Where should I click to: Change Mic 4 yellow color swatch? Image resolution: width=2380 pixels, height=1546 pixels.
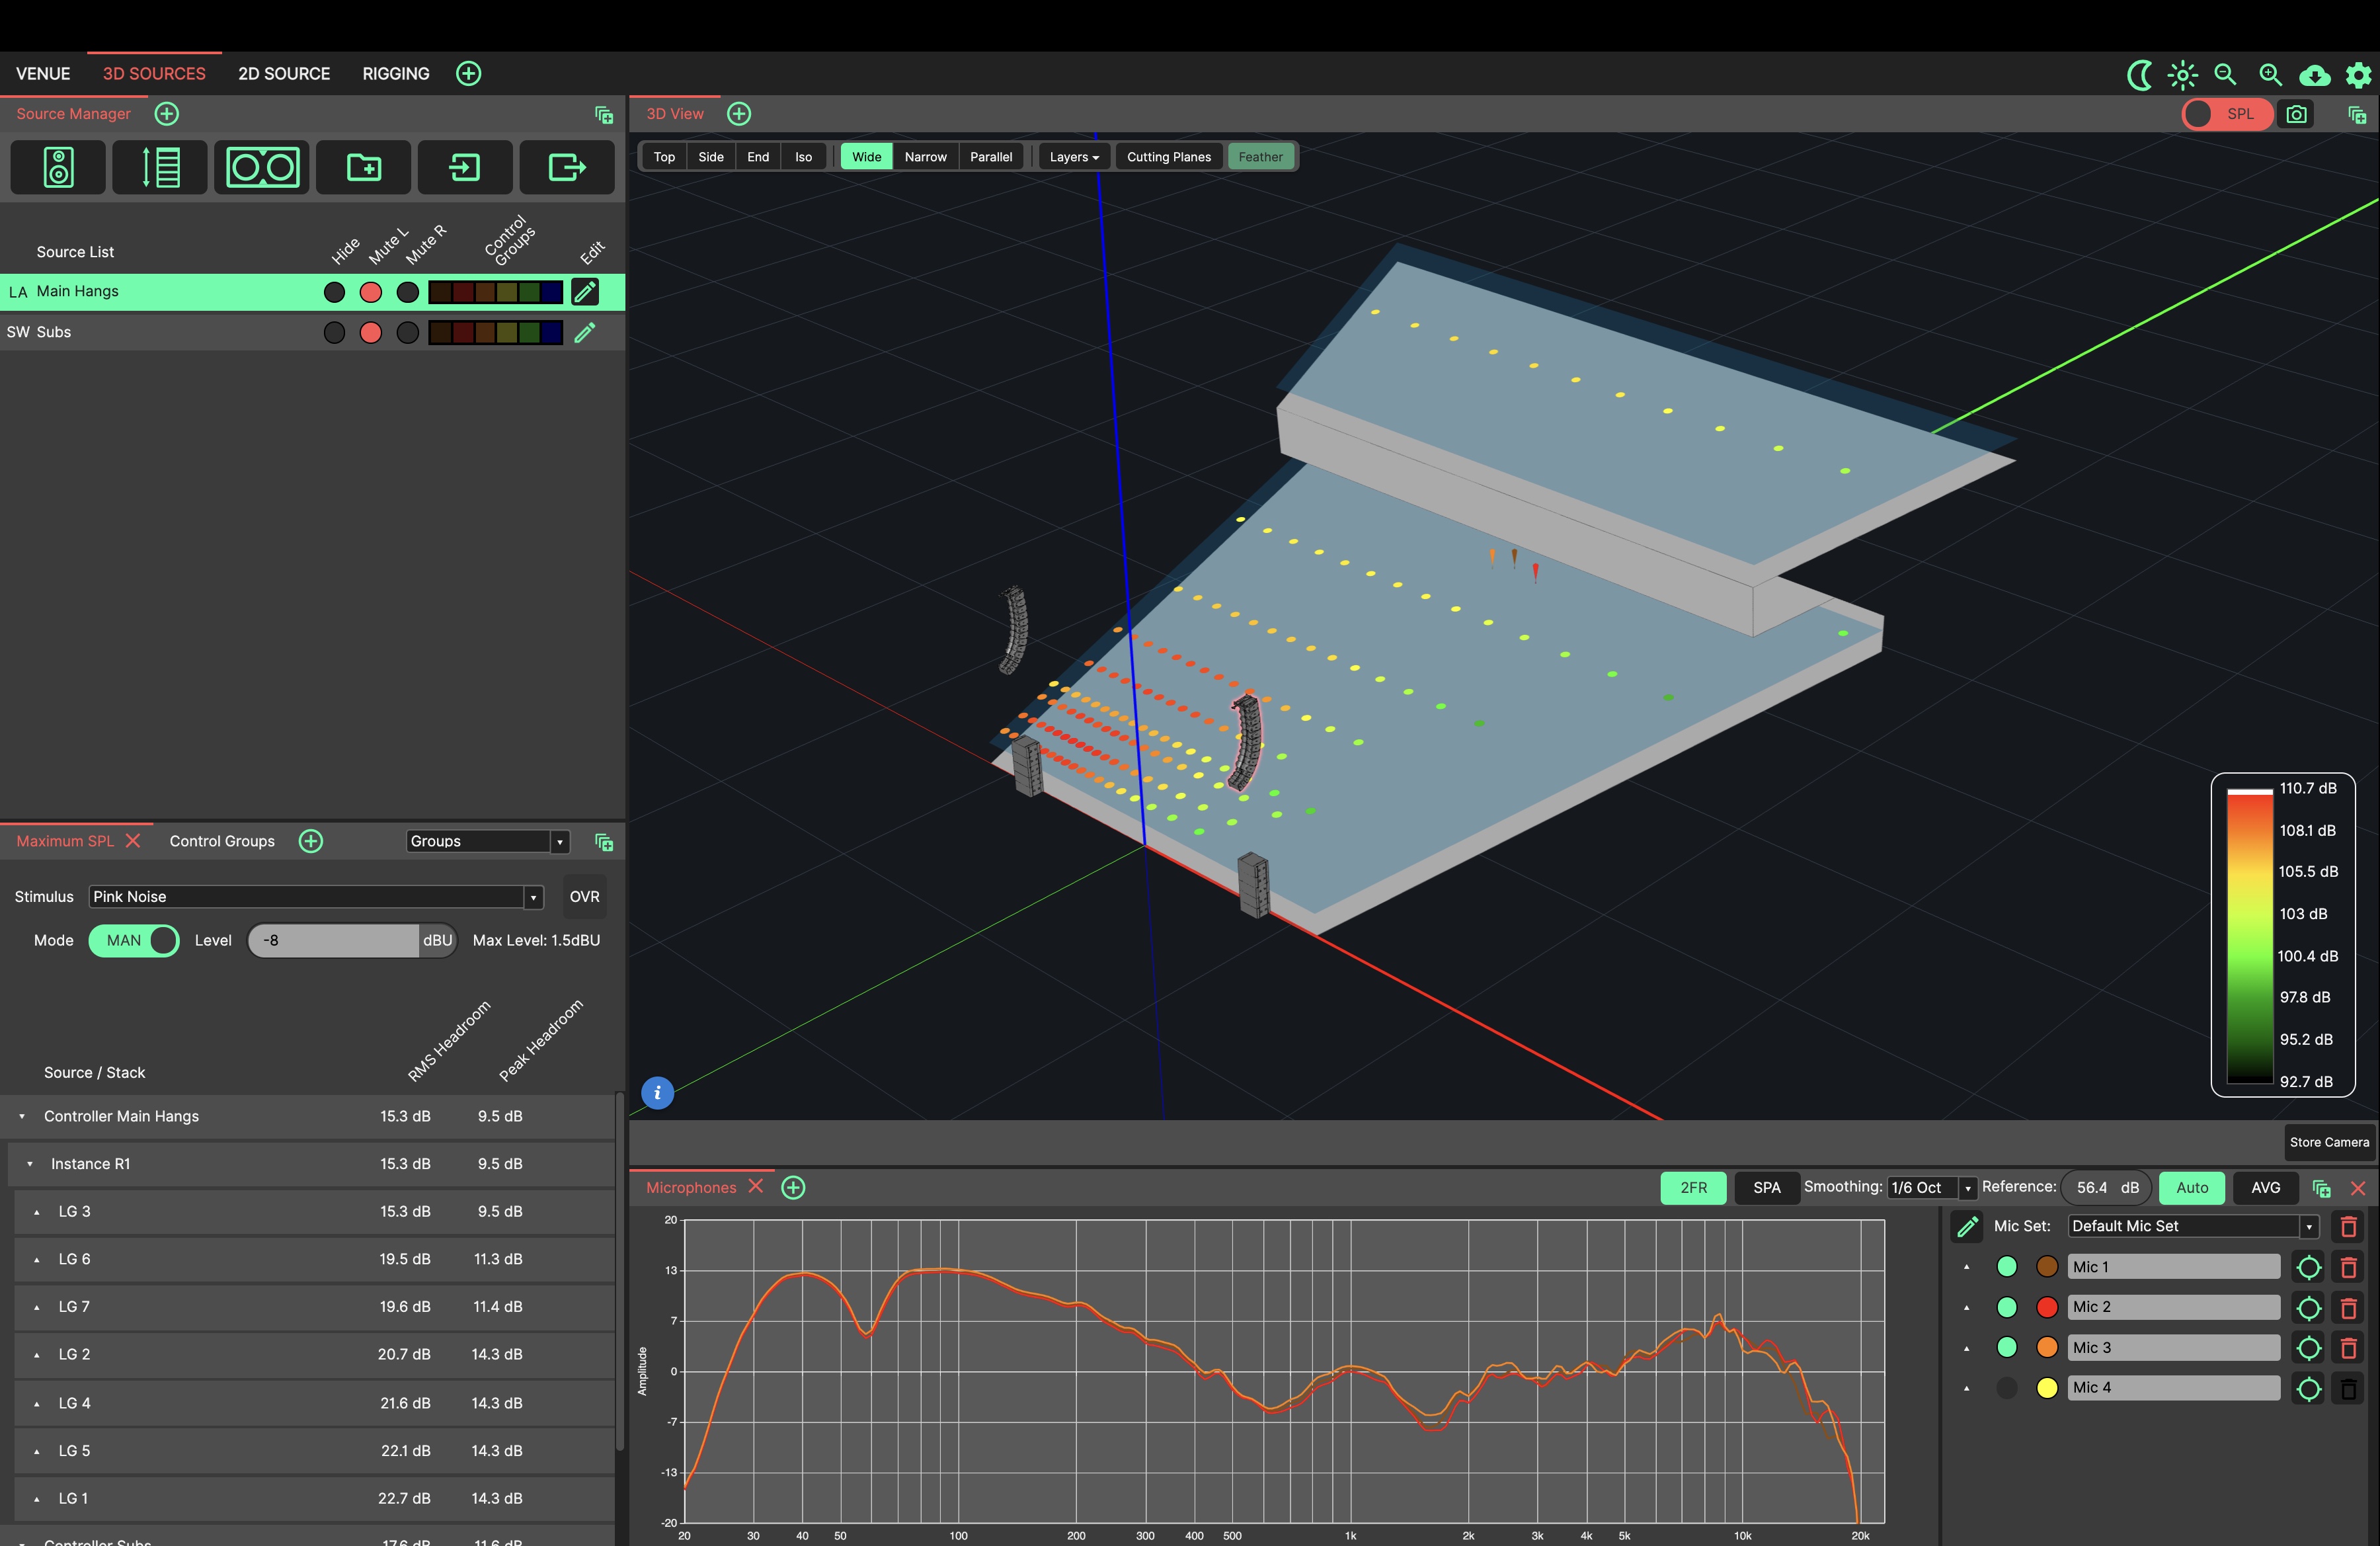[2046, 1388]
